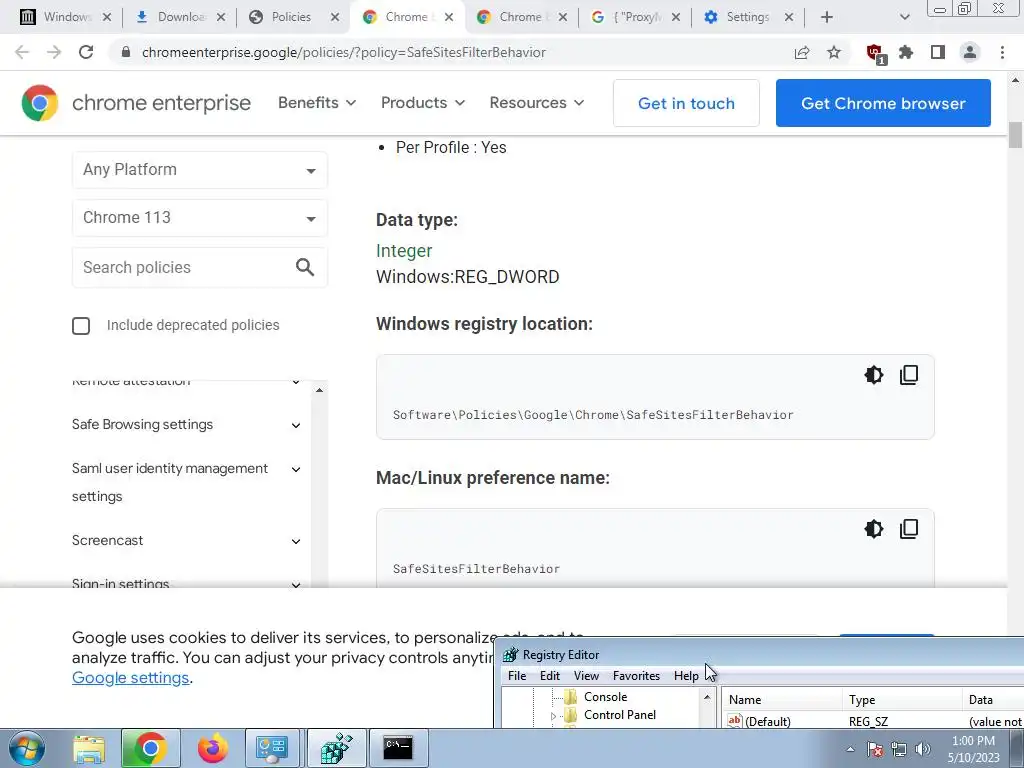Click Get Chrome browser button
This screenshot has height=768, width=1024.
coord(883,103)
